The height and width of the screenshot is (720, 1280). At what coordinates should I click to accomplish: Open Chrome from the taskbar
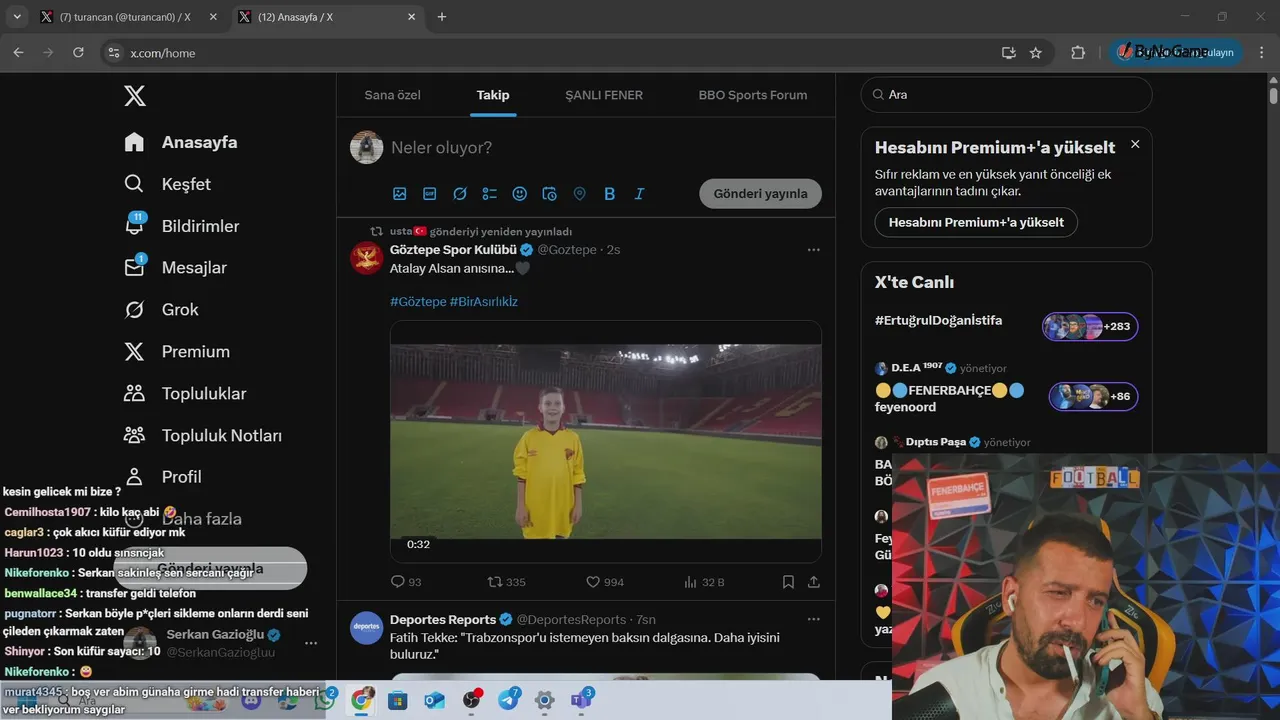362,700
